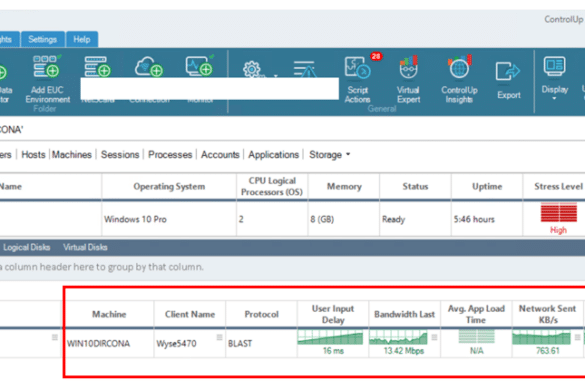Click the N/A app load time cell
The image size is (585, 390).
(476, 343)
